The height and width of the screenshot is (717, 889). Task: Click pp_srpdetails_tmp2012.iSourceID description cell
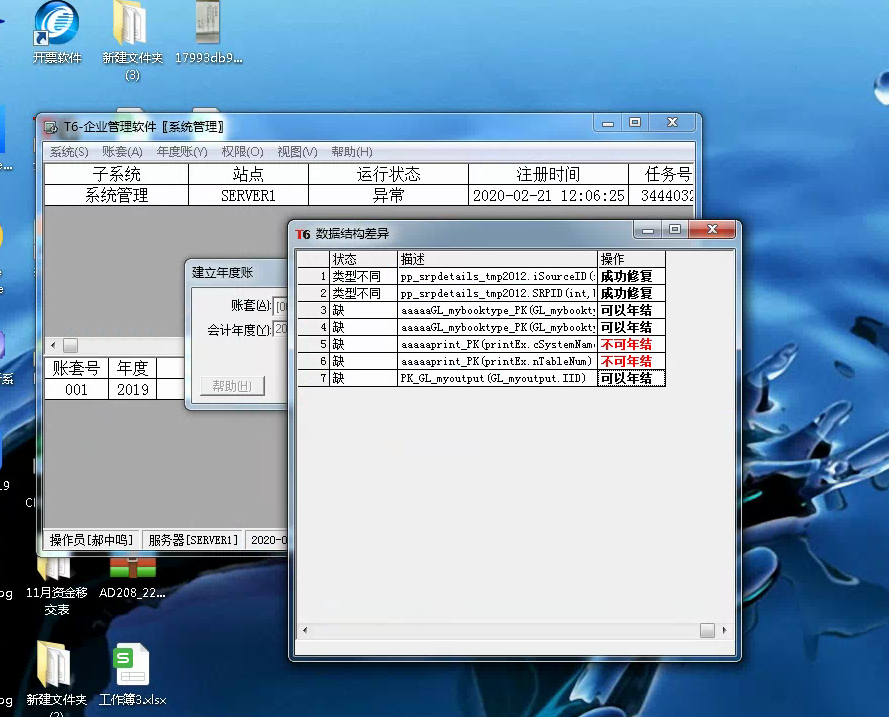(x=497, y=277)
